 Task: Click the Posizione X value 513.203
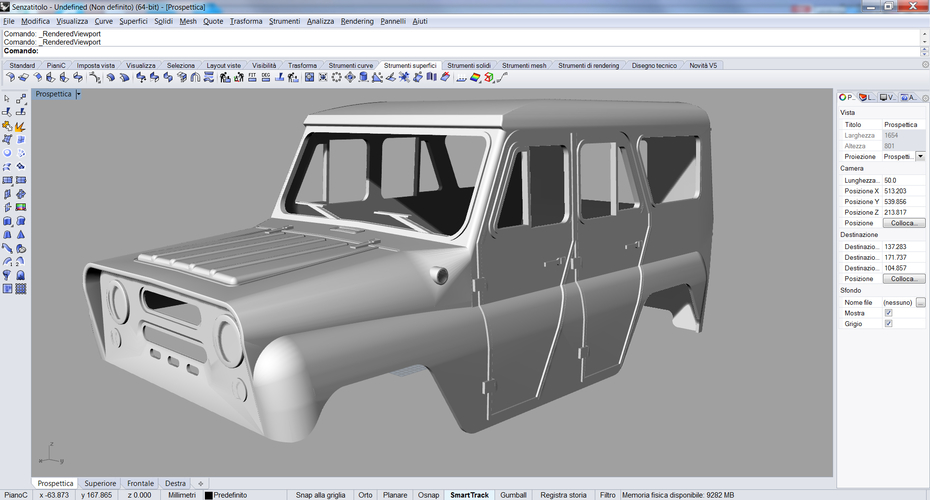903,191
